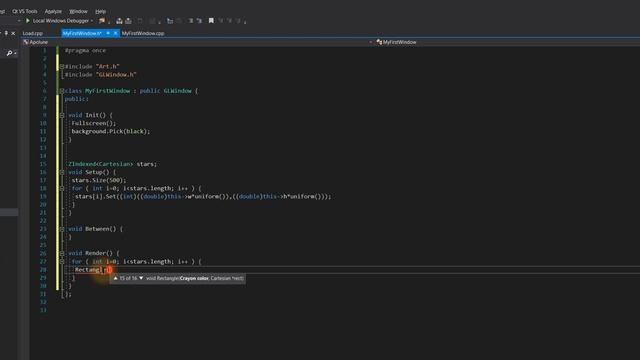
Task: Open debugger target dropdown arrow
Action: pos(92,21)
